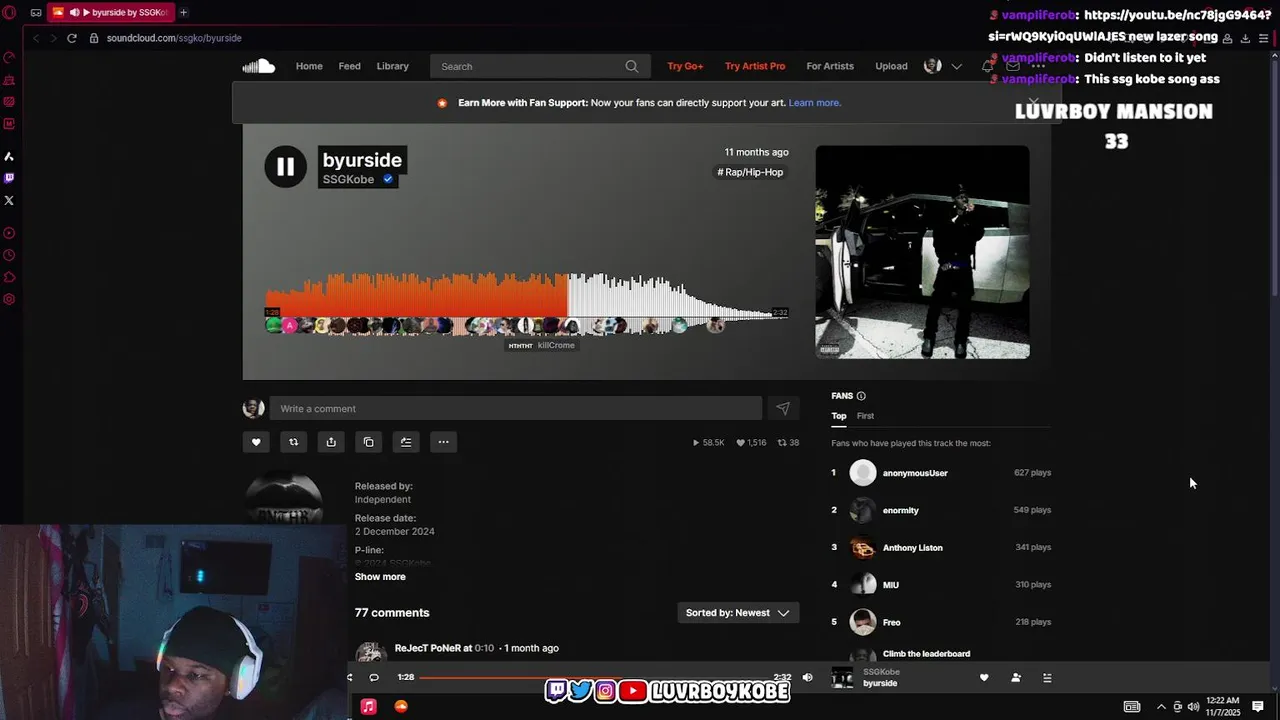Open Windows notification center icon
The height and width of the screenshot is (720, 1280).
click(x=1258, y=706)
